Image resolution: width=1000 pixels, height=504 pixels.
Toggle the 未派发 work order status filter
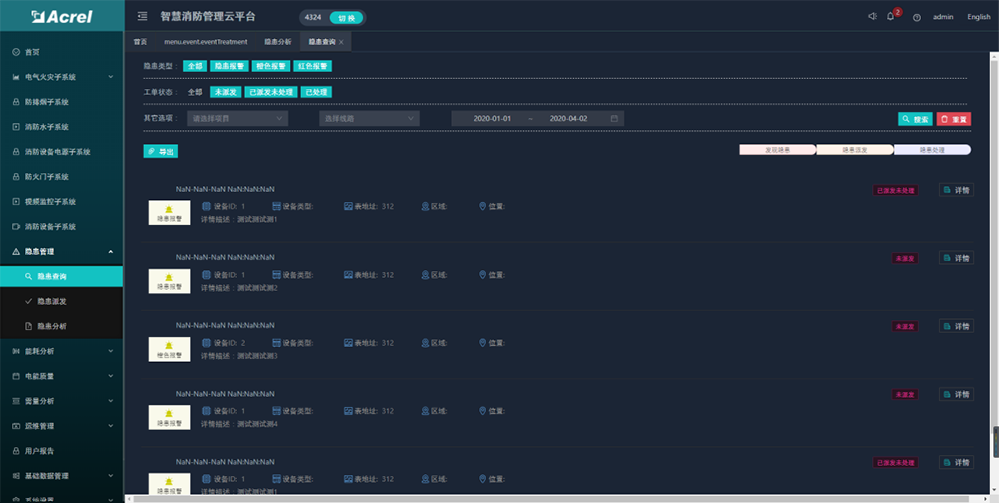[x=225, y=92]
